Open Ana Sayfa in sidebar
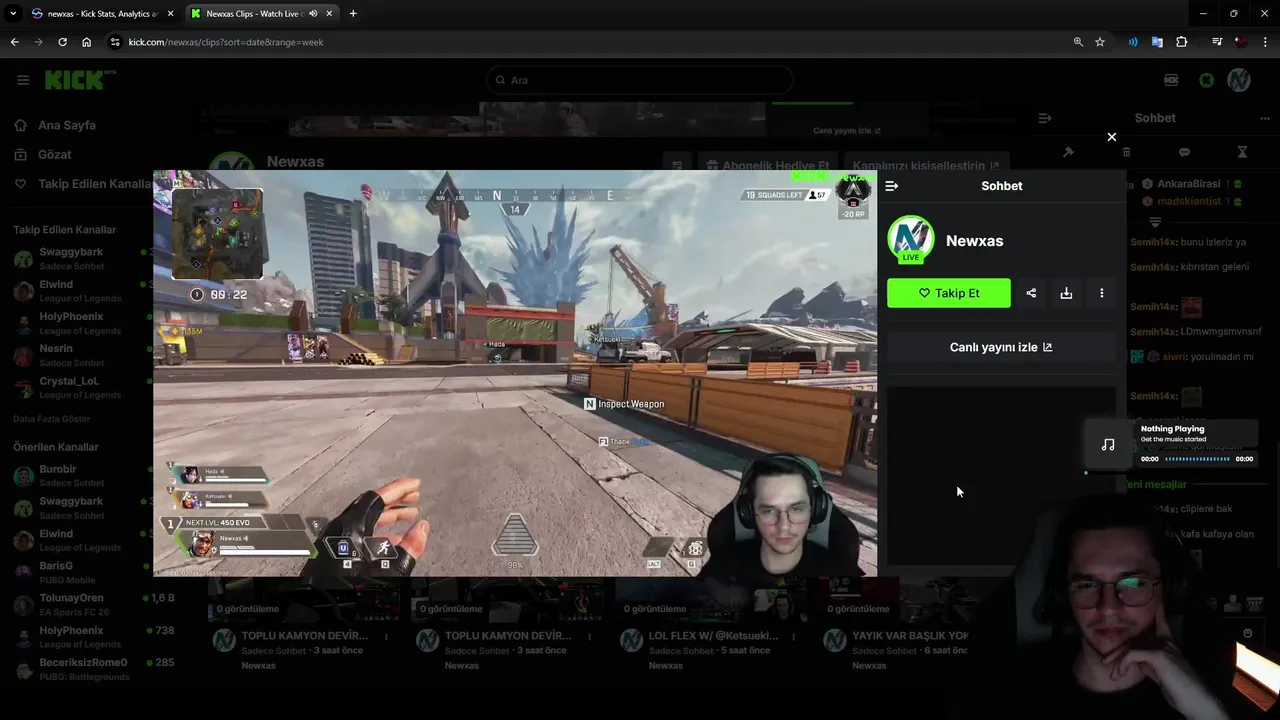Screen dimensions: 1280x720 pyautogui.click(x=67, y=125)
